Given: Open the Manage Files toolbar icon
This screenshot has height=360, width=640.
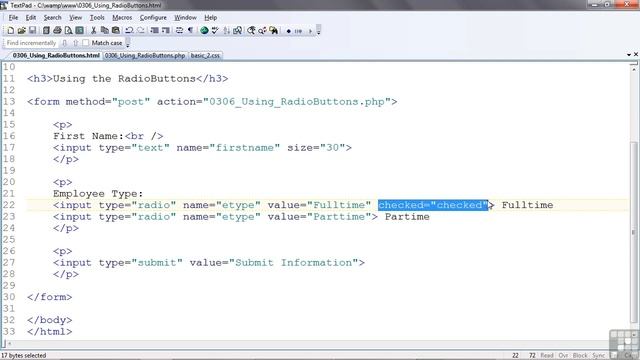Looking at the screenshot, I should 46,31.
